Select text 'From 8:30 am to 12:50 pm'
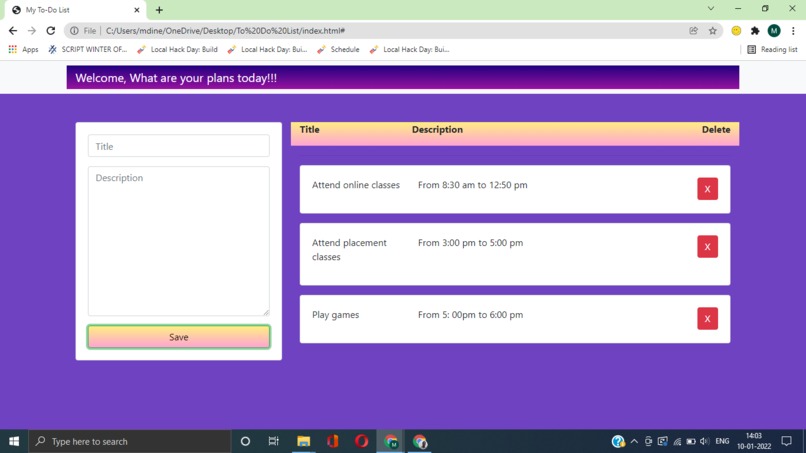806x453 pixels. point(472,185)
